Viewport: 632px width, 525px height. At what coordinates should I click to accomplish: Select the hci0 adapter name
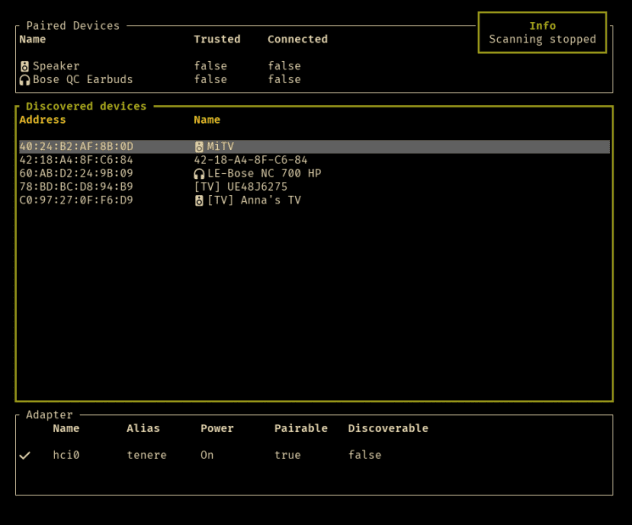click(66, 455)
